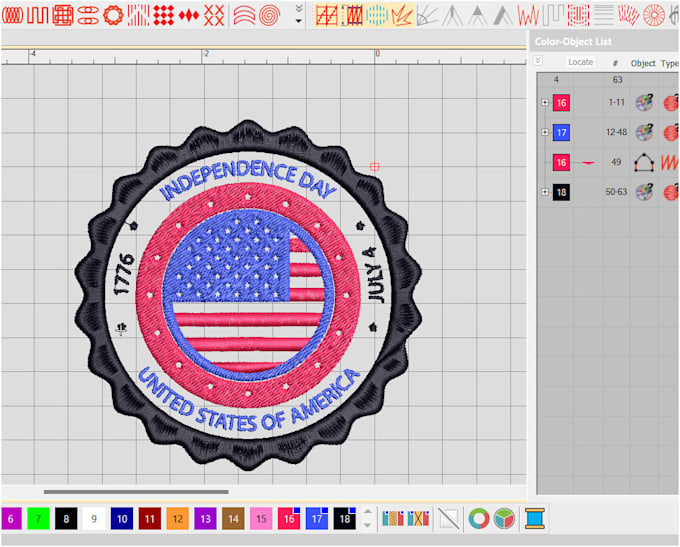Click the Object column header
This screenshot has height=547, width=680.
[643, 63]
